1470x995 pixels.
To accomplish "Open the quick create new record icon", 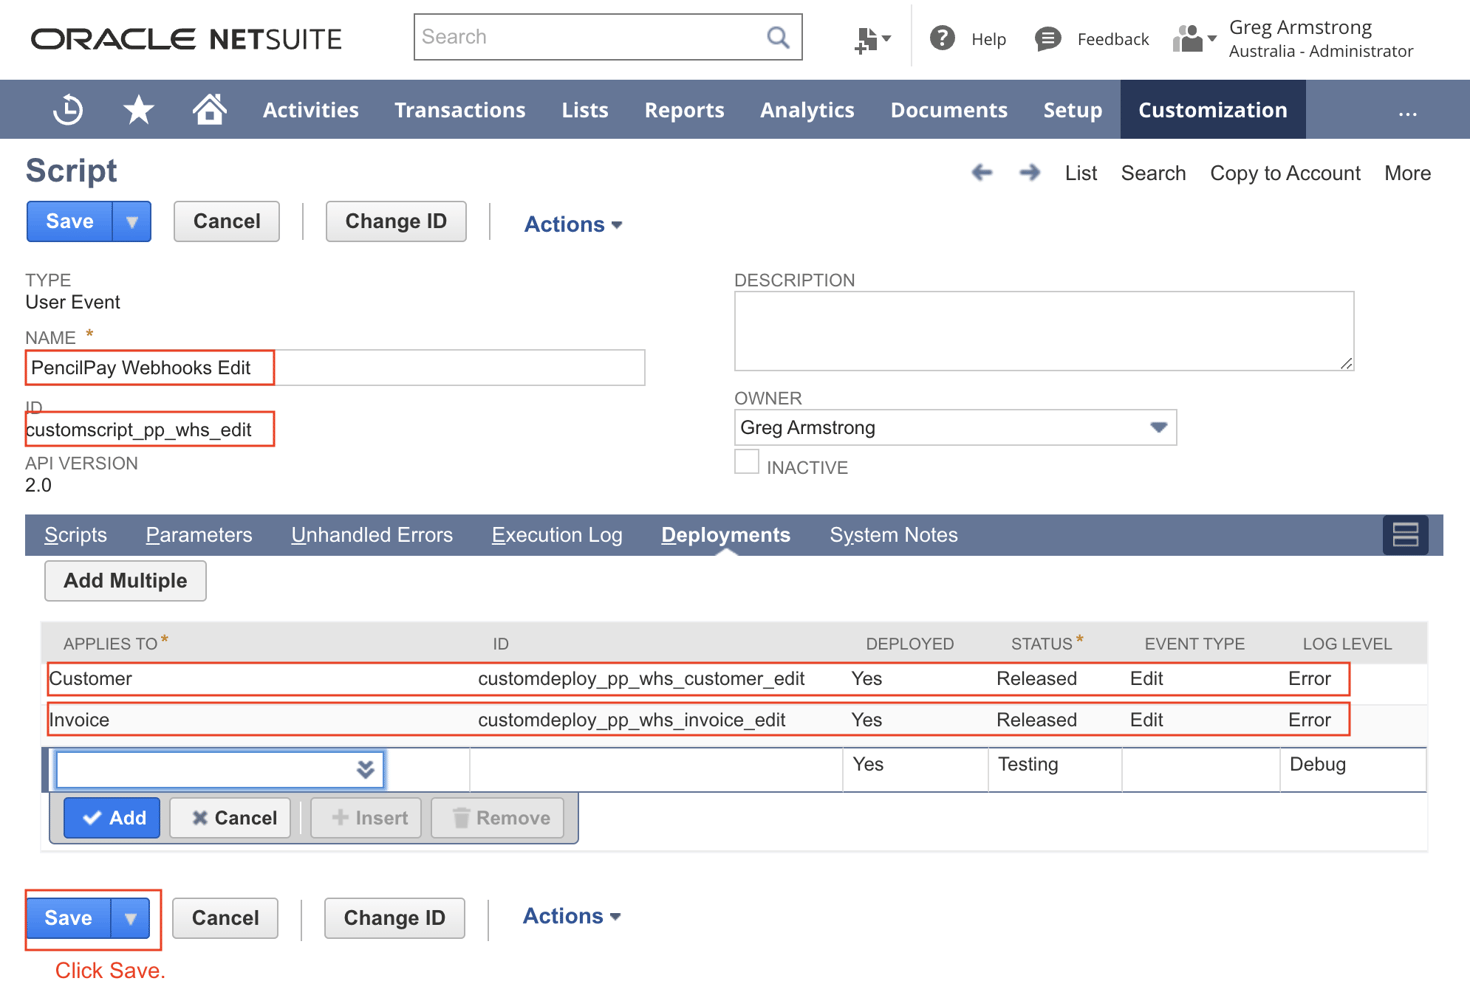I will pyautogui.click(x=868, y=36).
